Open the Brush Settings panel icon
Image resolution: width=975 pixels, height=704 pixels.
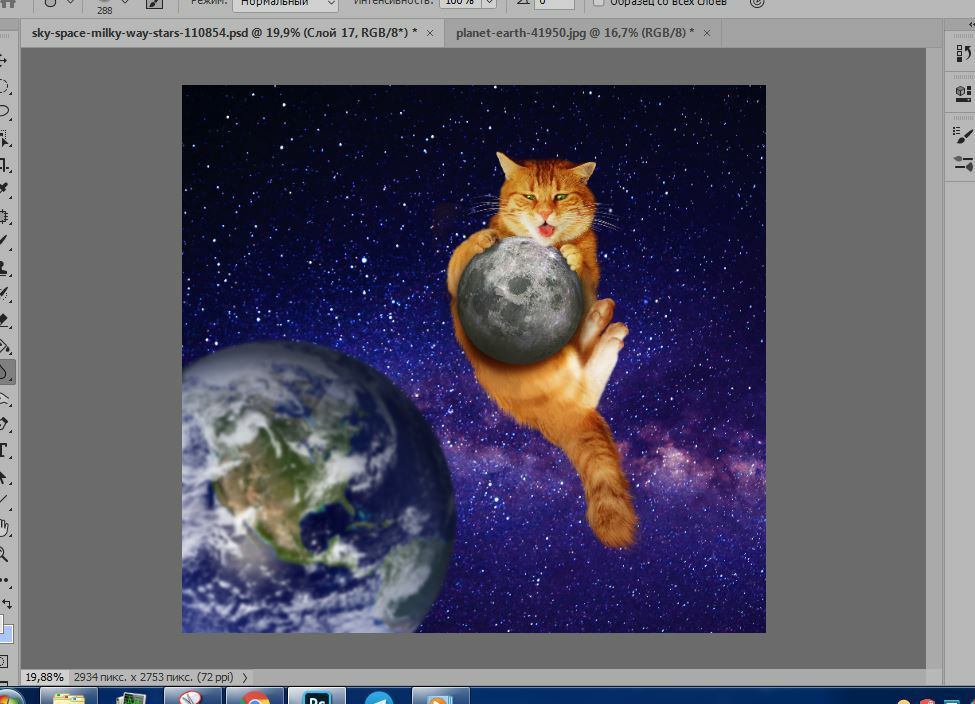pyautogui.click(x=962, y=135)
